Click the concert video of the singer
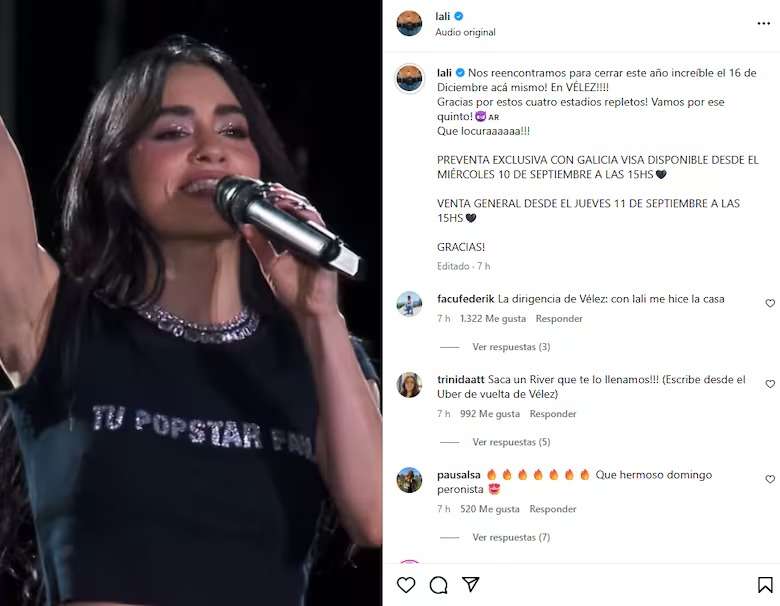780x606 pixels. tap(191, 303)
